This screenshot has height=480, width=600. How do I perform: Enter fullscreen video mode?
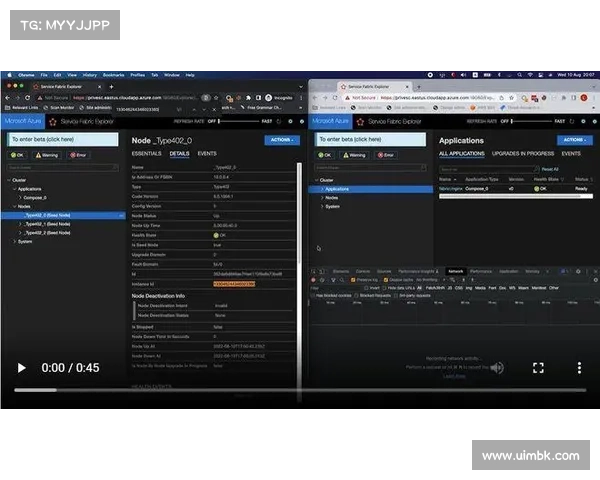point(538,368)
